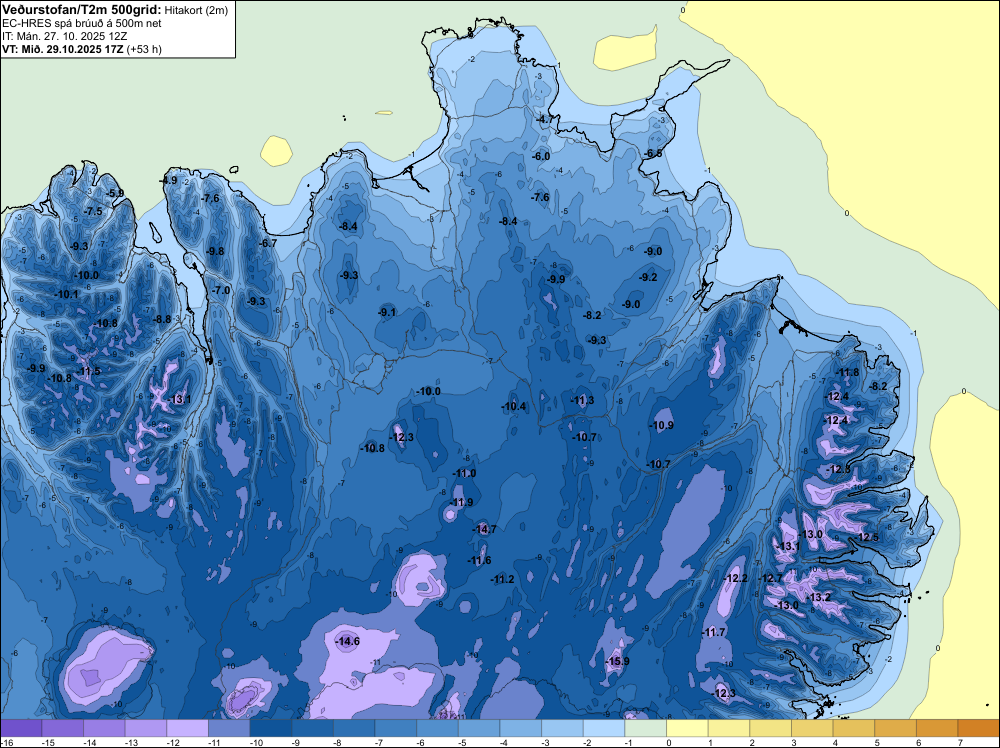
Task: Click the '-12.8' temperature value
Action: pyautogui.click(x=839, y=469)
